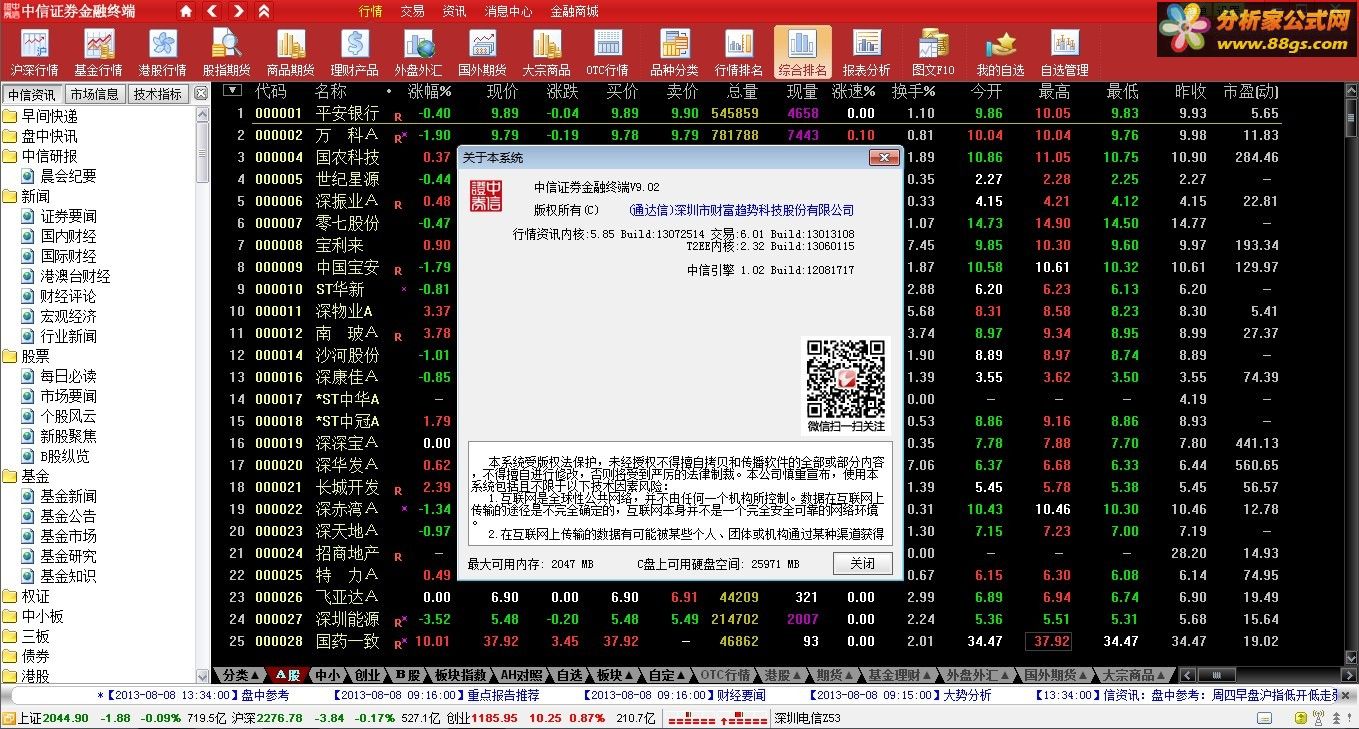Navigate back with the left arrow icon
This screenshot has height=729, width=1359.
pyautogui.click(x=212, y=11)
